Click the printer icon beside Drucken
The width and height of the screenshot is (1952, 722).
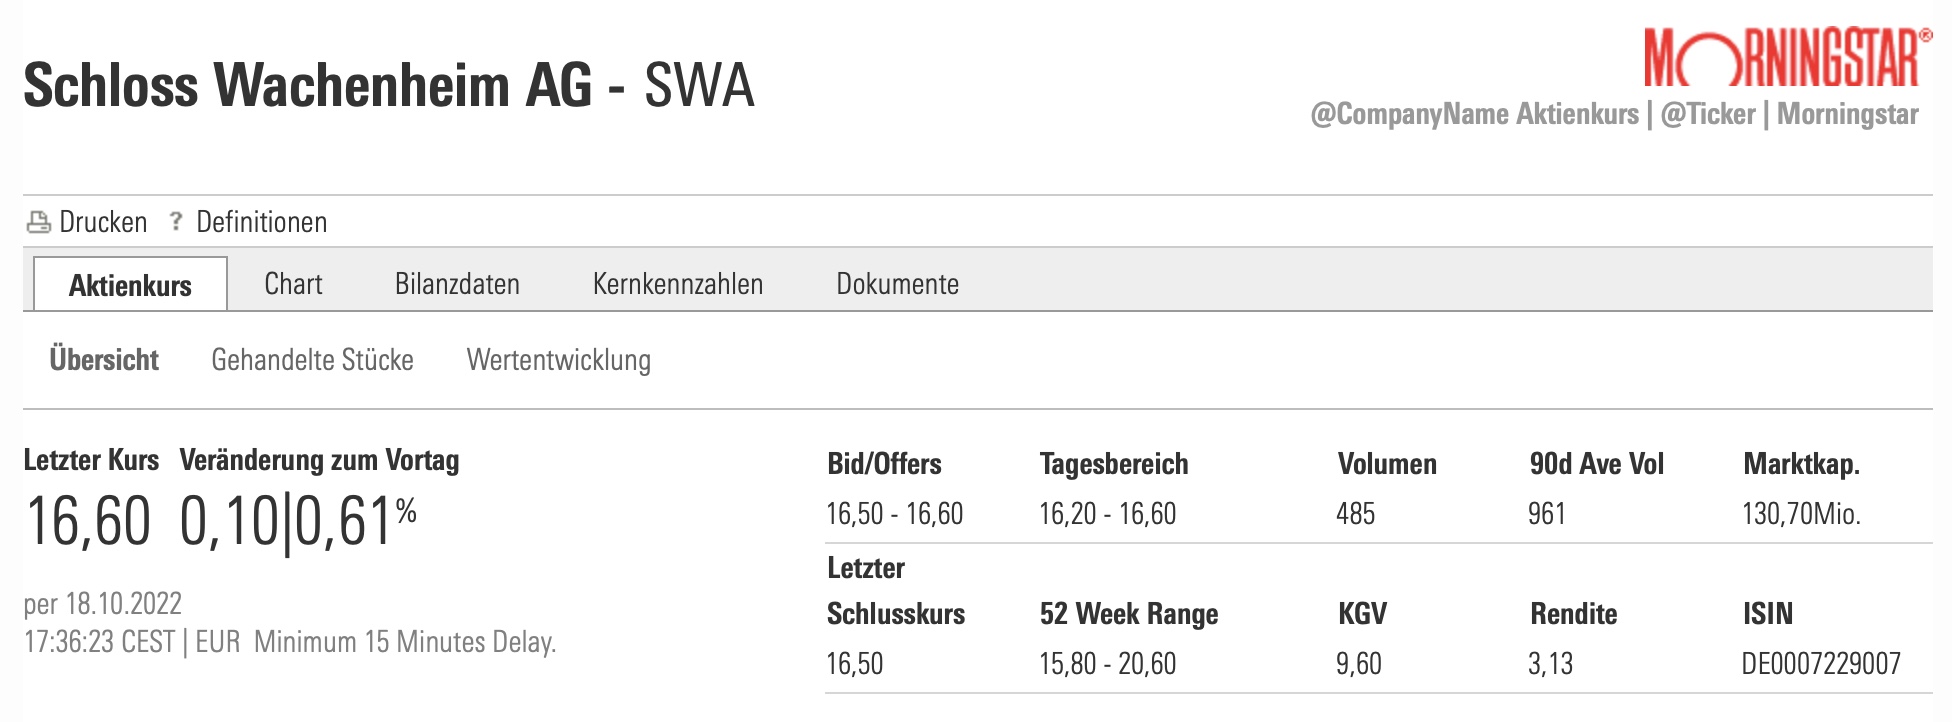[x=39, y=222]
